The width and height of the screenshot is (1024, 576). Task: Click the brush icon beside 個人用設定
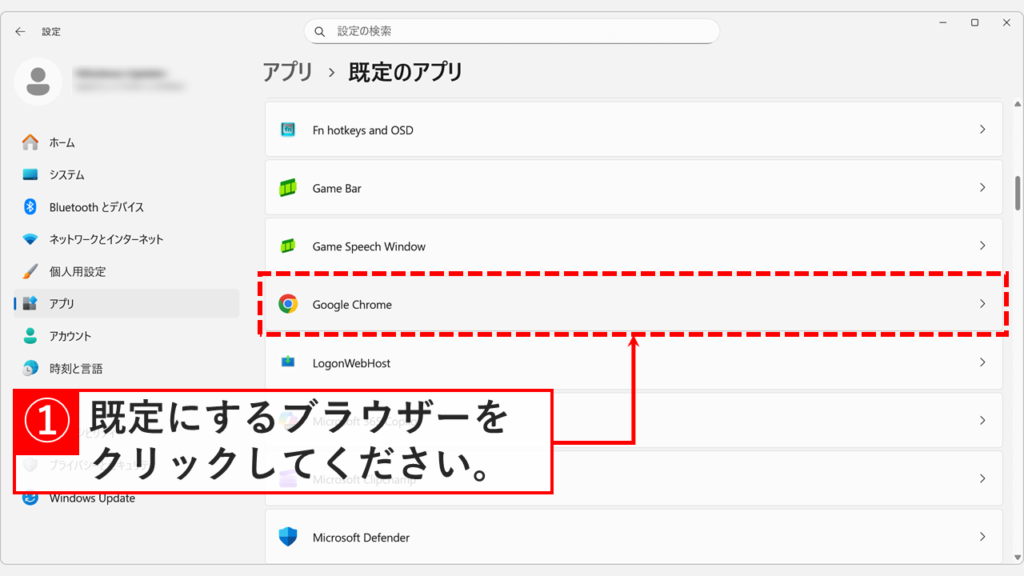[30, 270]
